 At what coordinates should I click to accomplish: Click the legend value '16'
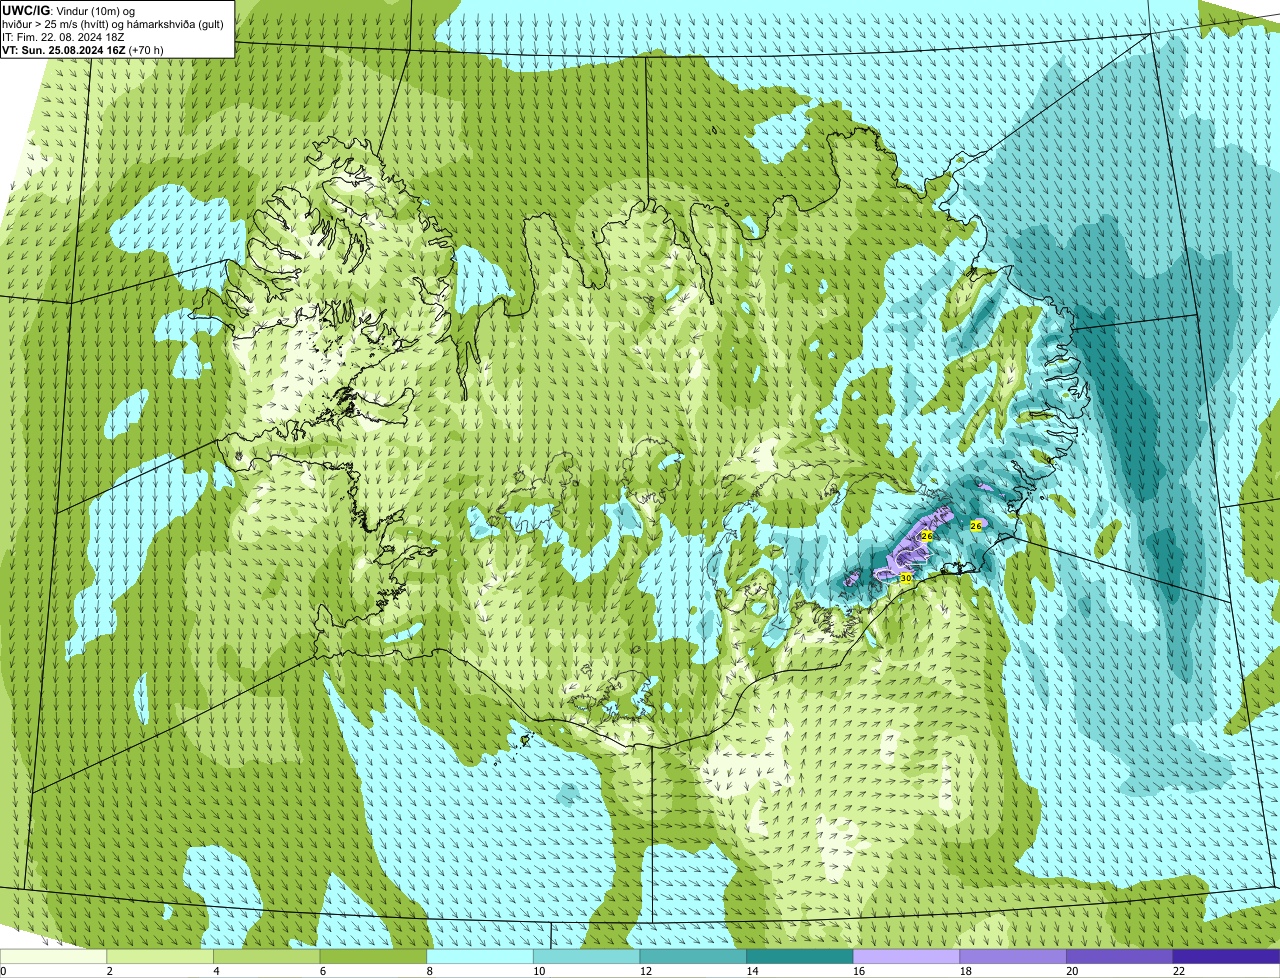[858, 971]
